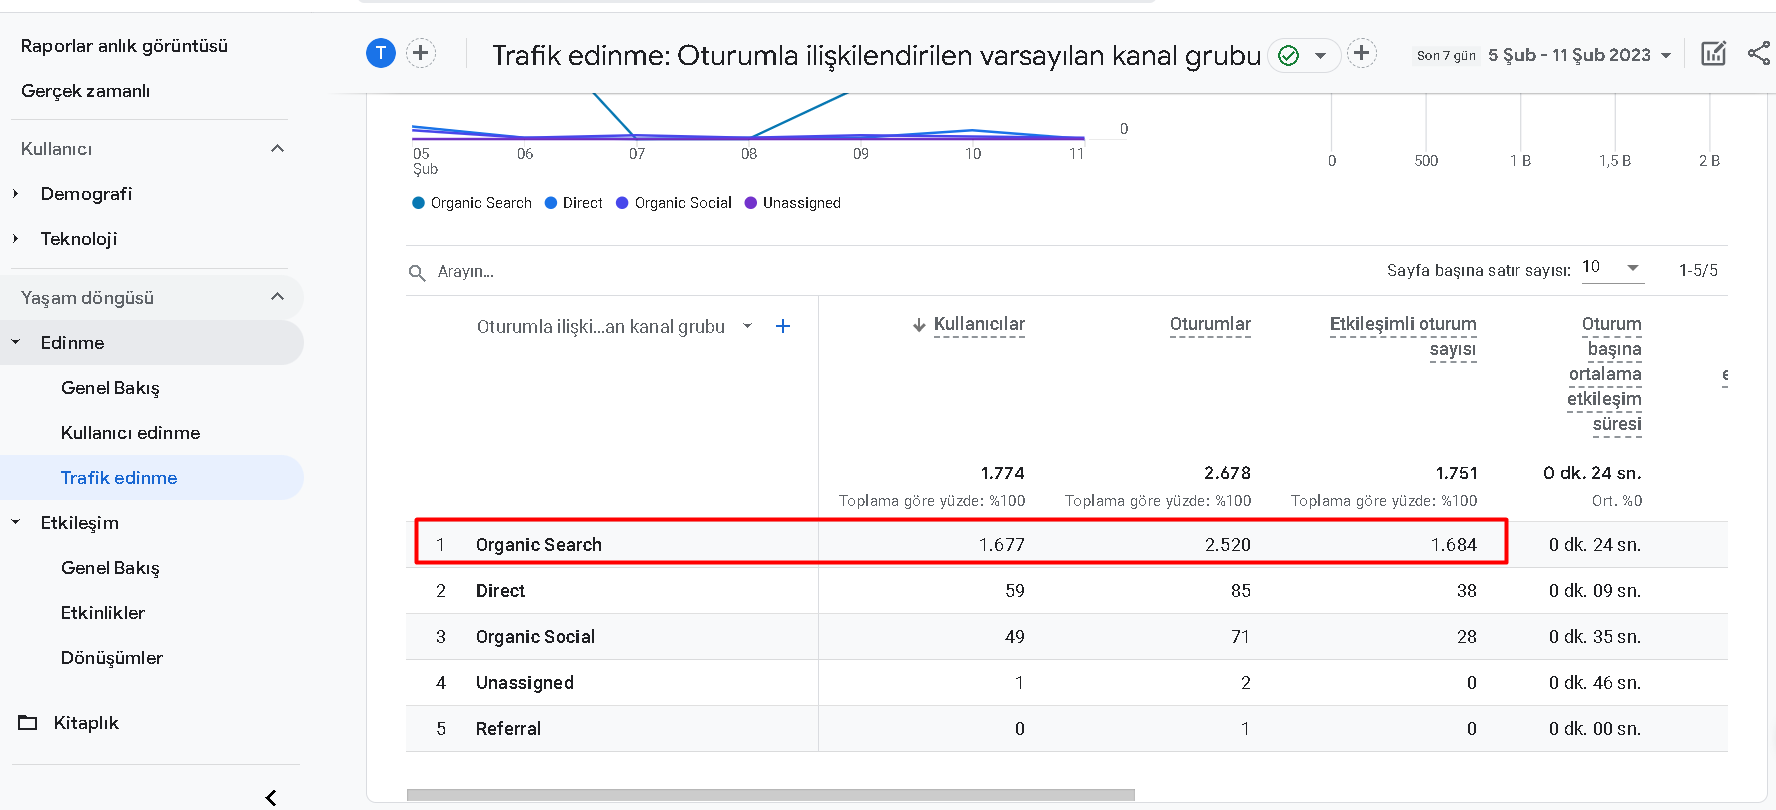1776x810 pixels.
Task: Collapse the Yaşam döngüsü section
Action: [278, 297]
